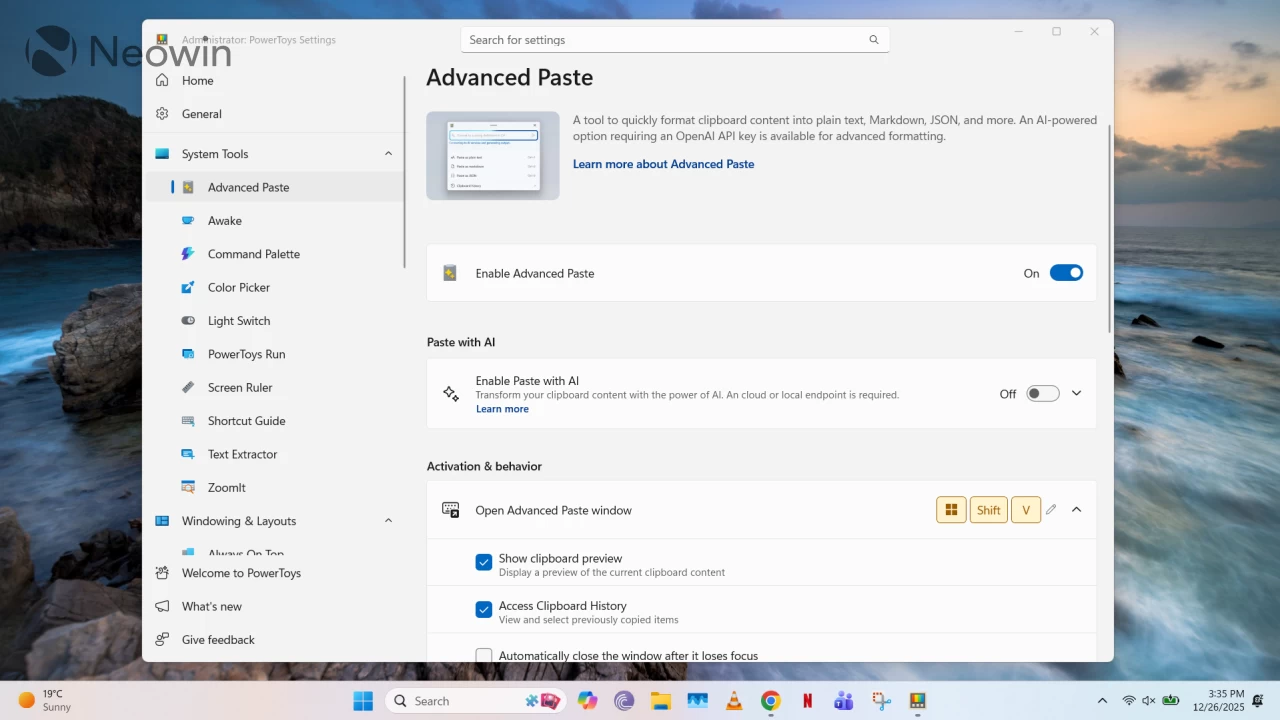
Task: Click the Win key shortcut badge
Action: tap(951, 510)
